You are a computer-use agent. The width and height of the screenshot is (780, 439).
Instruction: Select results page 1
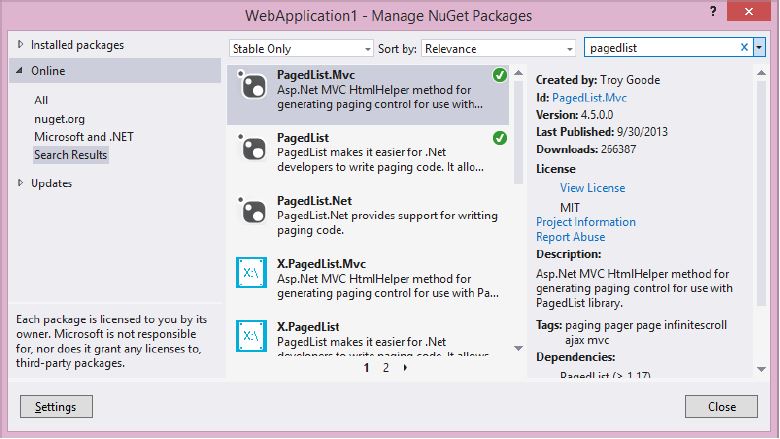(x=366, y=368)
